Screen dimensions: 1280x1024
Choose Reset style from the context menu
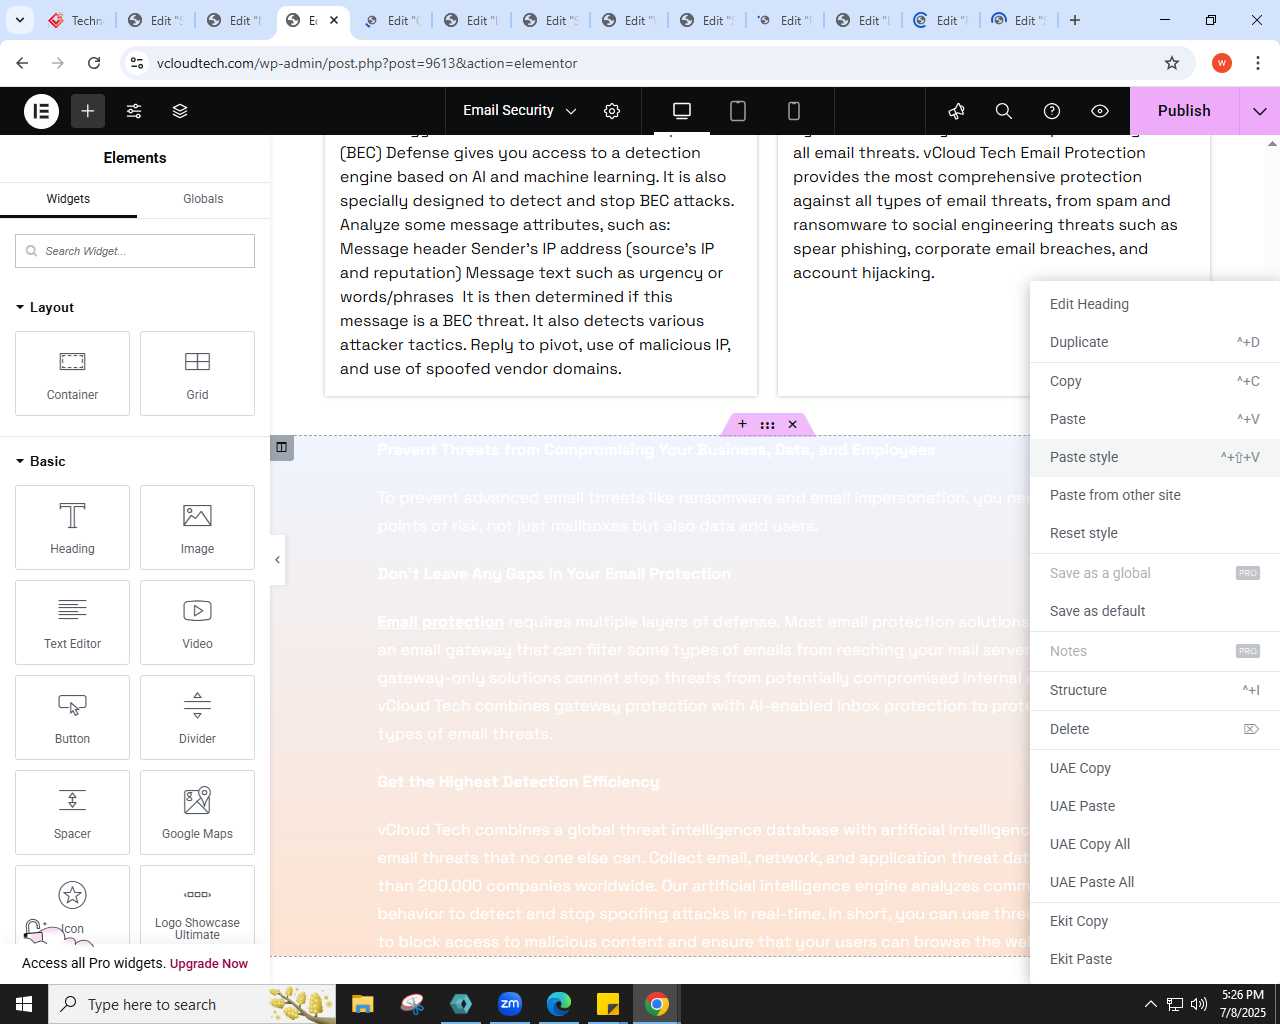click(1155, 533)
